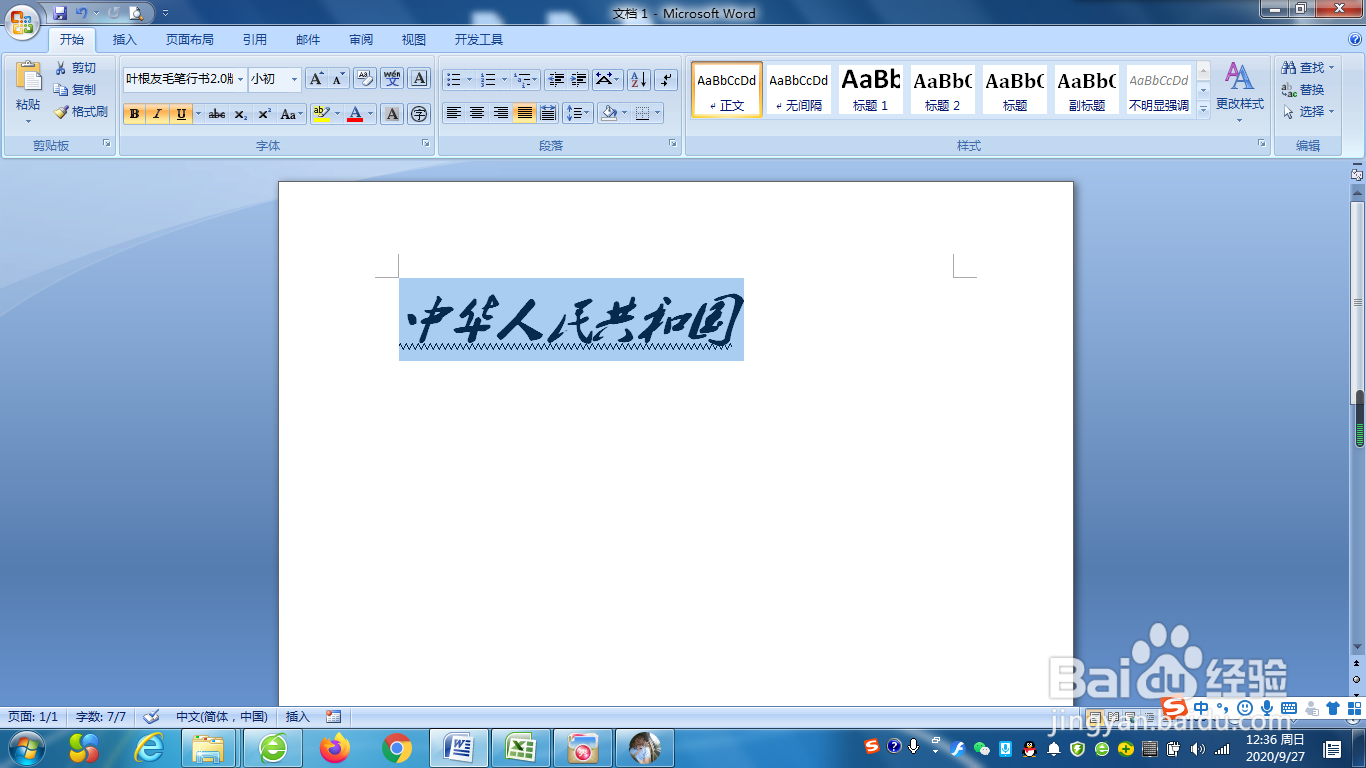Toggle paragraph marks visibility

666,80
